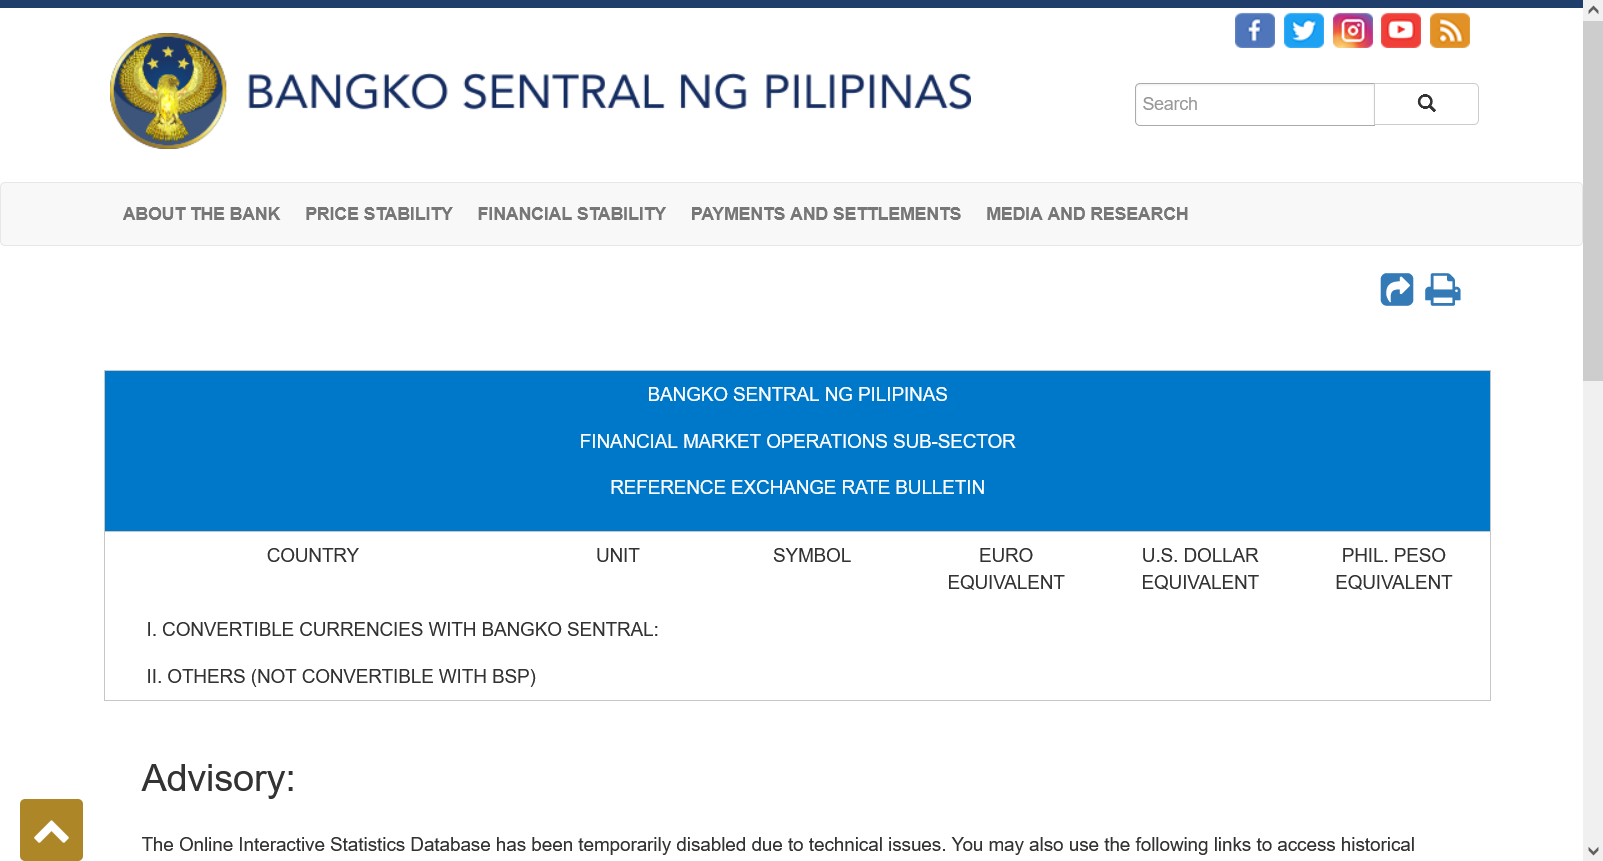Viewport: 1603px width, 861px height.
Task: Open the BSP Instagram icon
Action: (1352, 31)
